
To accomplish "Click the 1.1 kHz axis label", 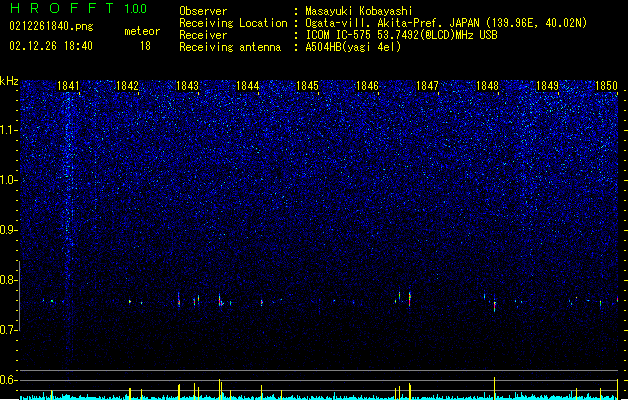I will click(8, 130).
